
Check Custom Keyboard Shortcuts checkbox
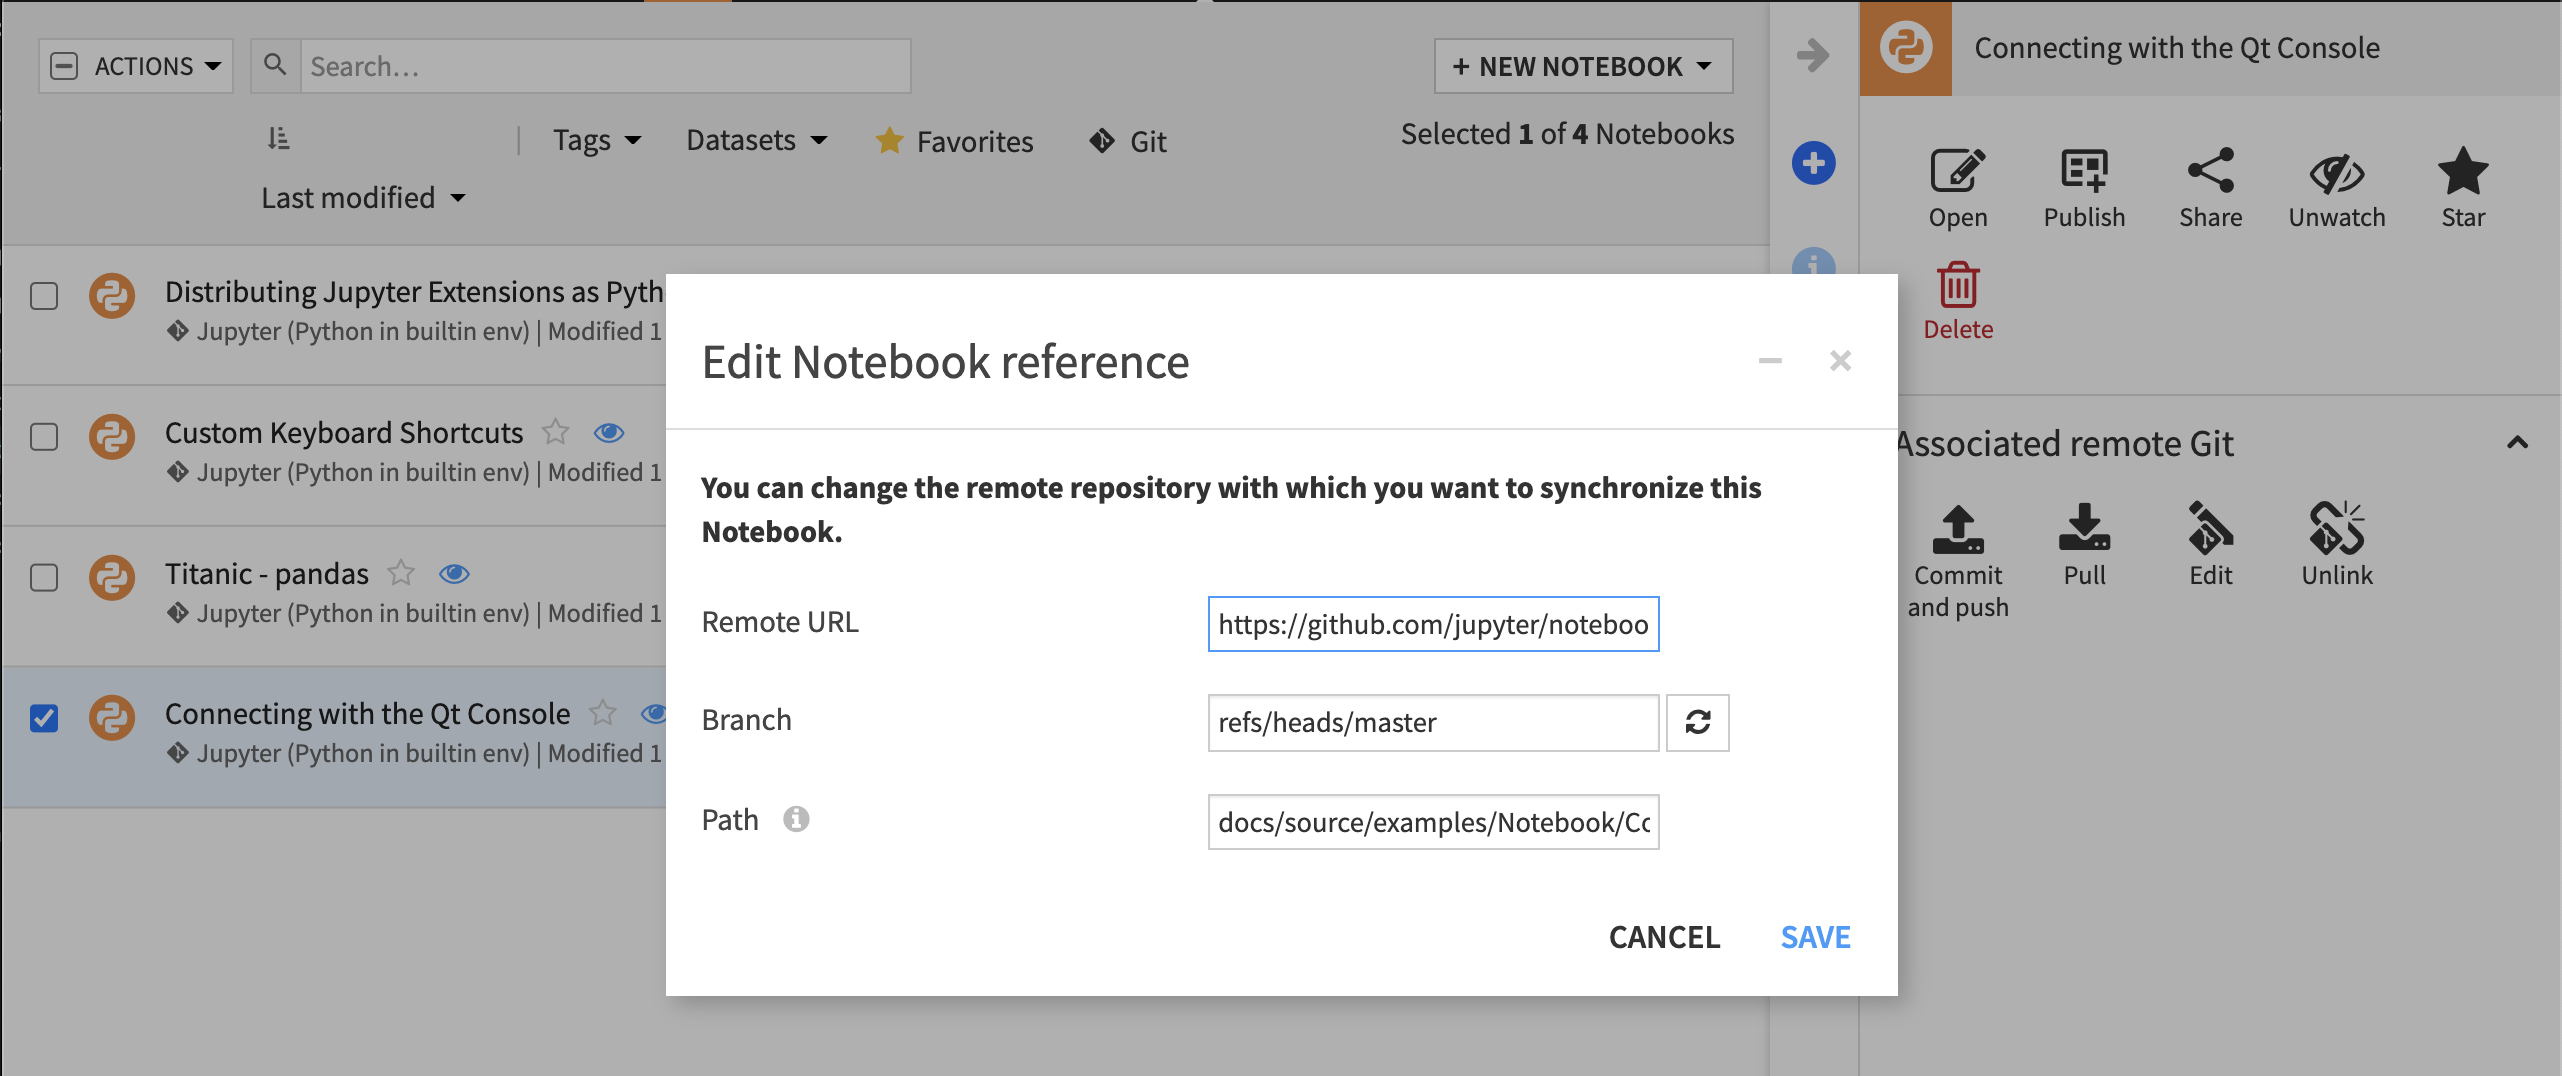[44, 437]
